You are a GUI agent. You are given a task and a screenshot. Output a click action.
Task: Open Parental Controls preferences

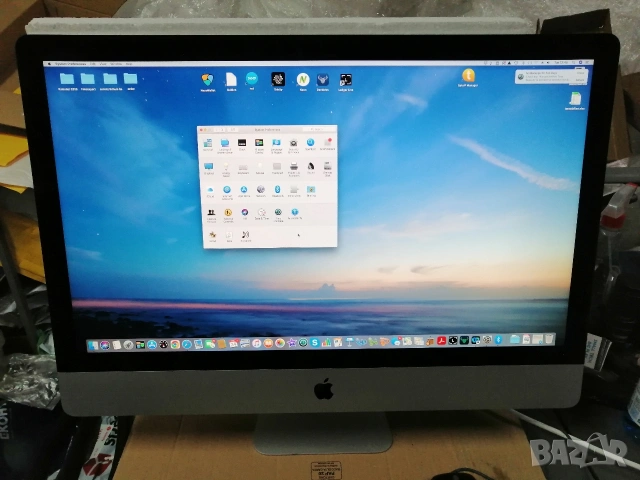(228, 216)
